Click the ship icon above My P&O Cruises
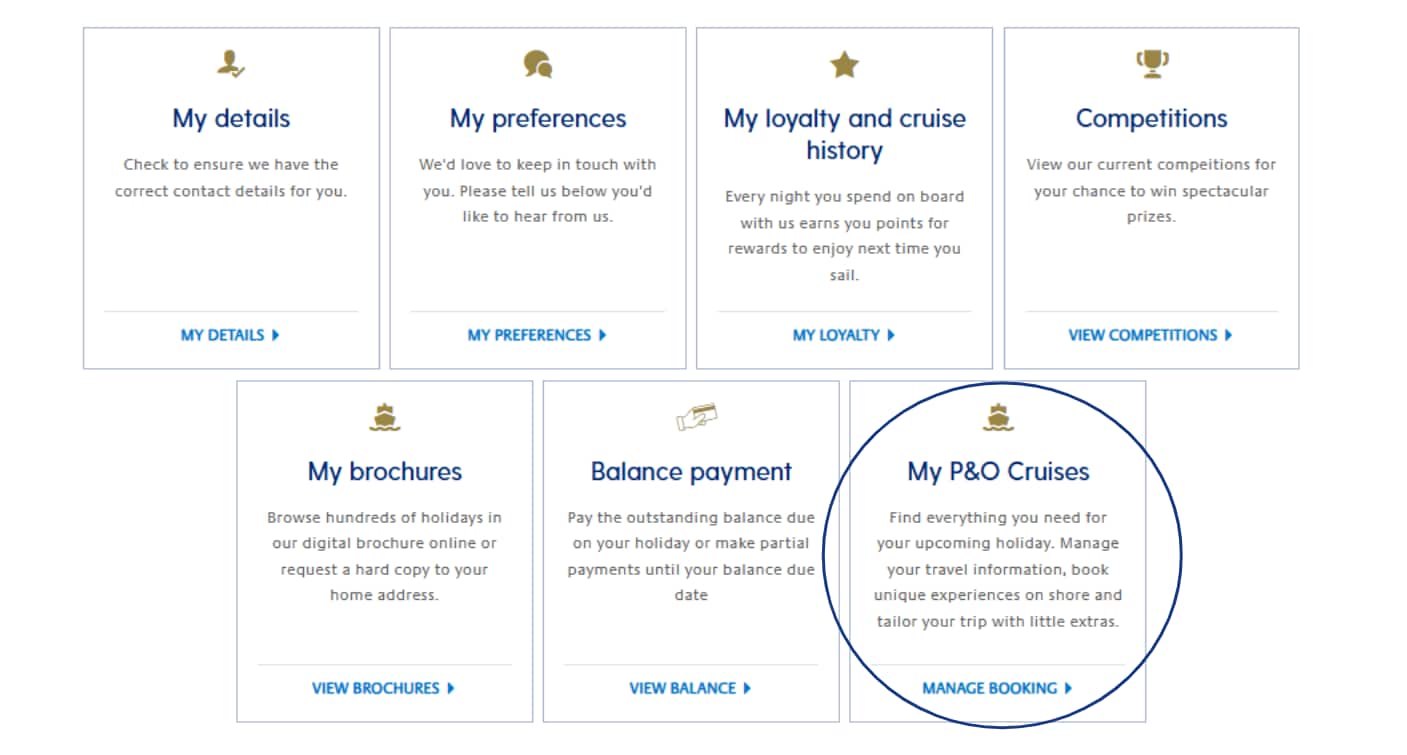Screen dimensions: 1407x755 click(x=998, y=418)
